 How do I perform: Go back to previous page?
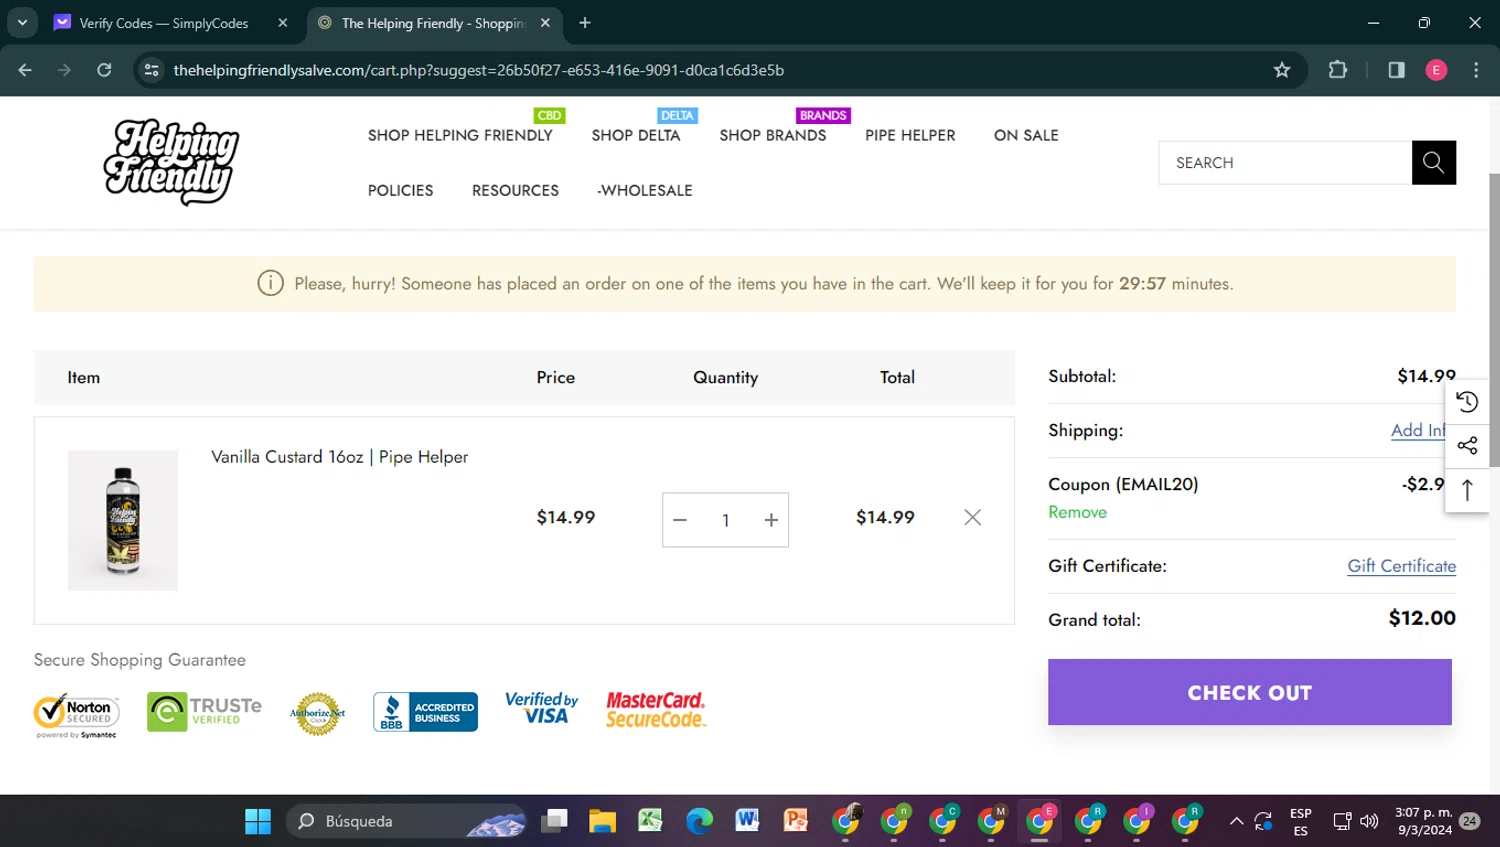pos(25,70)
